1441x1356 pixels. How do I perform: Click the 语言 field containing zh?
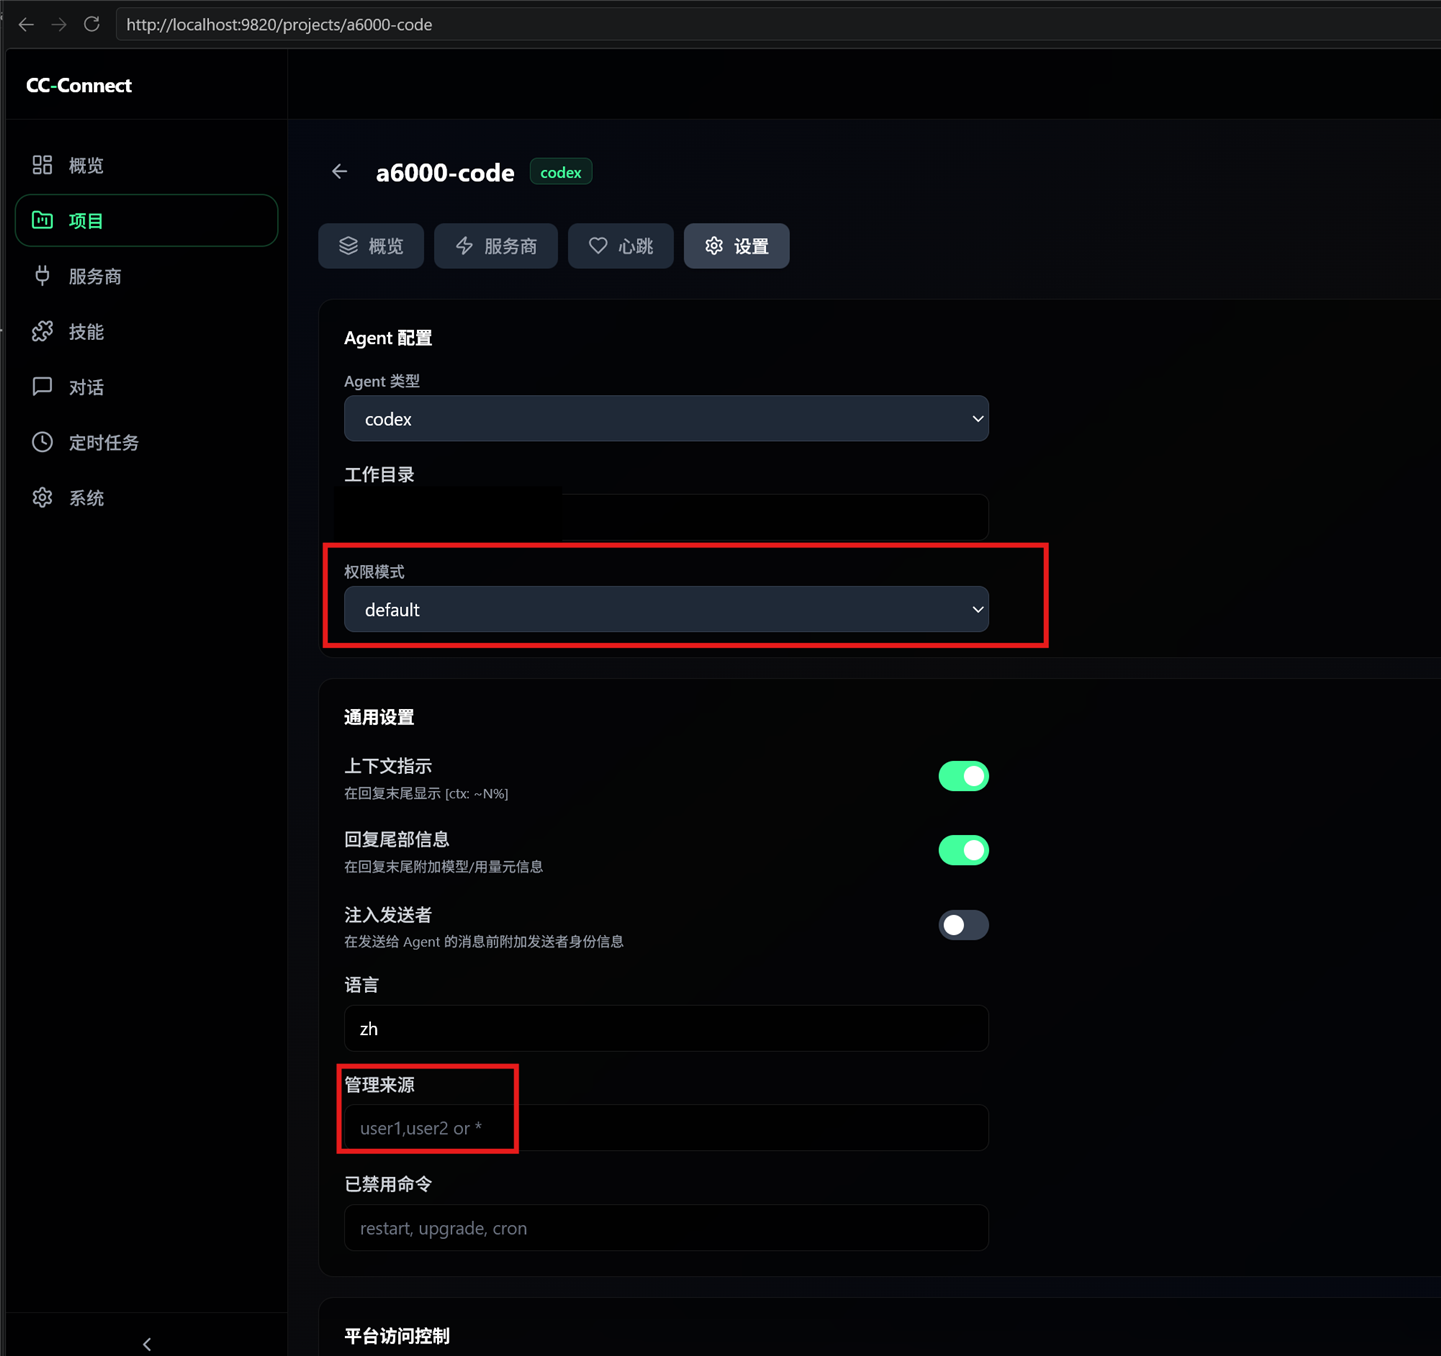666,1028
